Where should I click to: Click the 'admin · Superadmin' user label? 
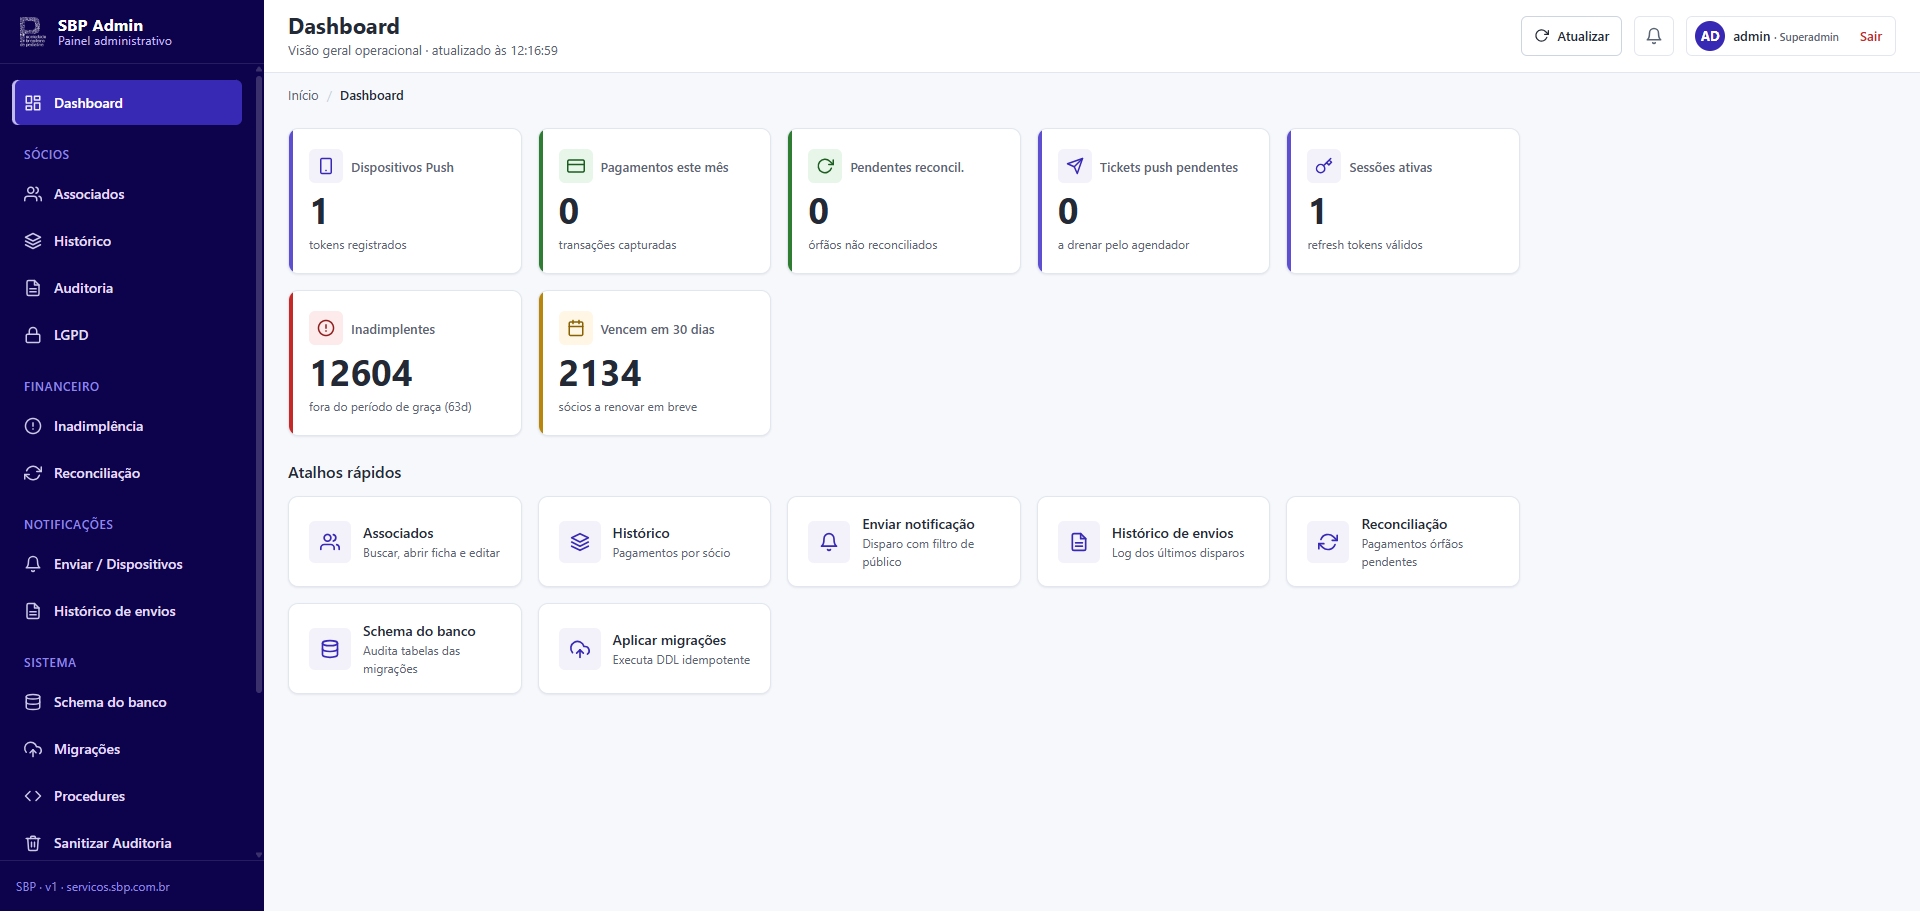(1786, 37)
